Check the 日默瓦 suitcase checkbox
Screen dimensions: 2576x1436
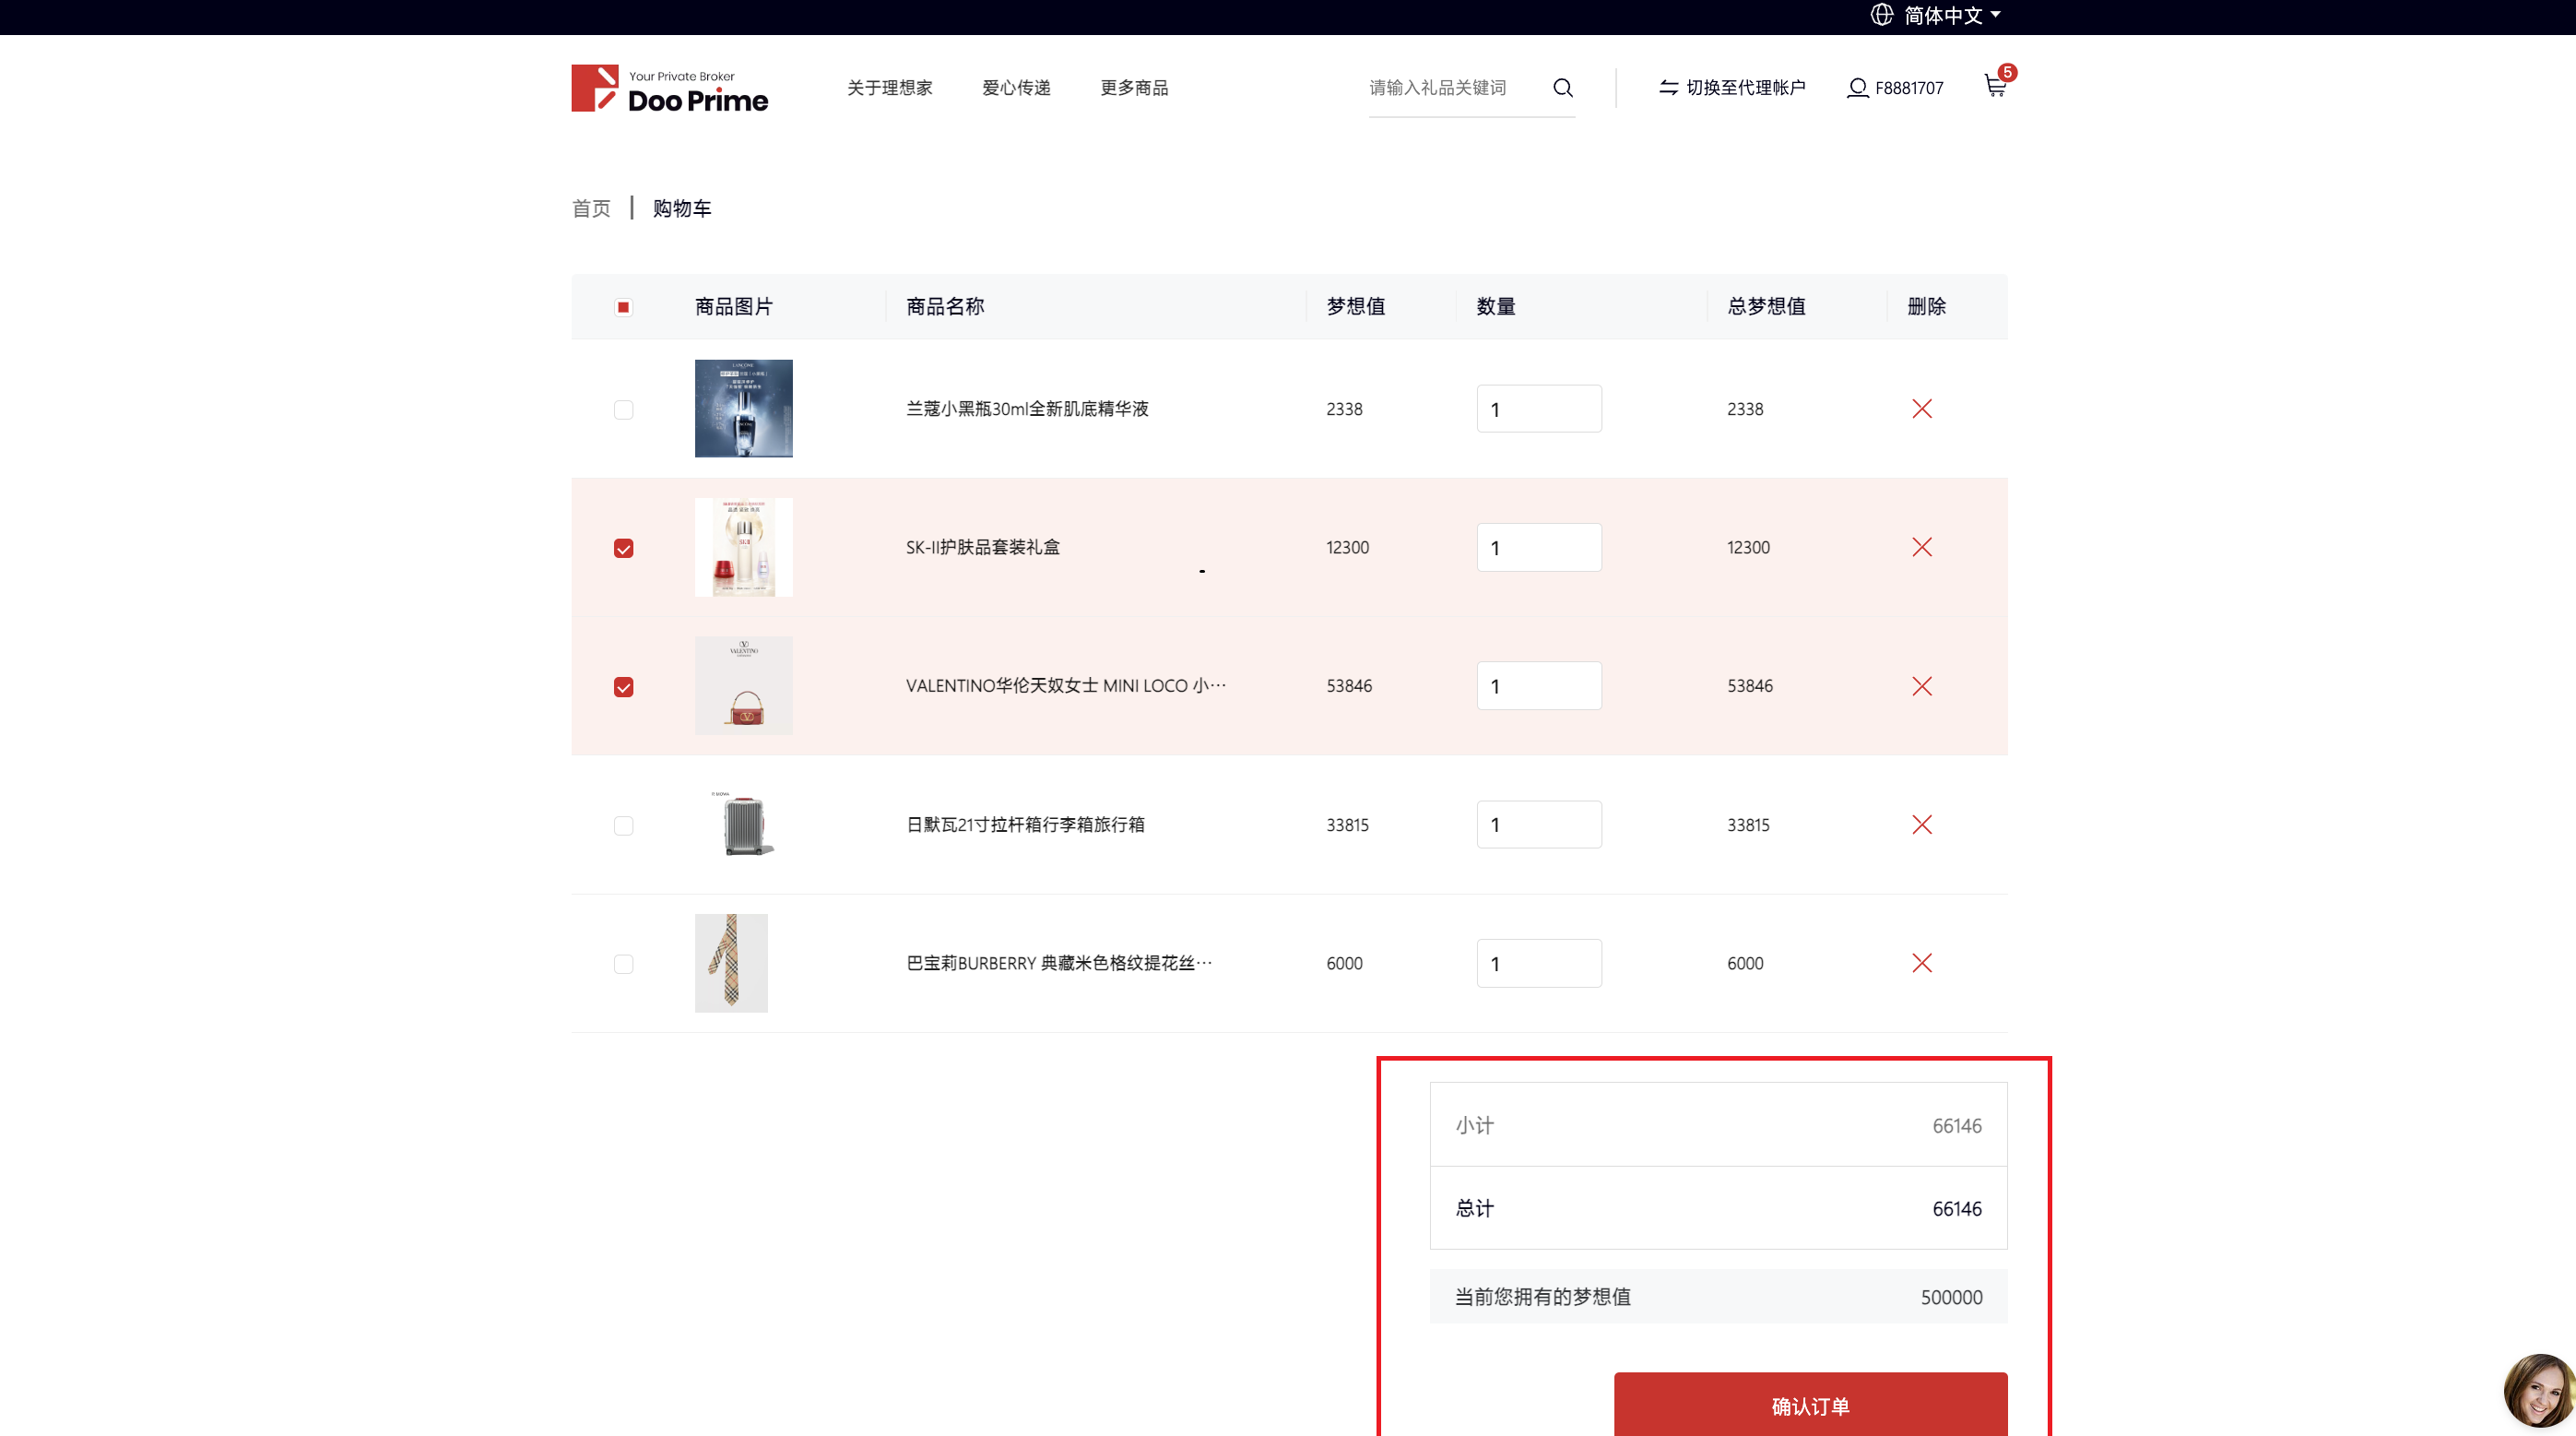[x=623, y=826]
